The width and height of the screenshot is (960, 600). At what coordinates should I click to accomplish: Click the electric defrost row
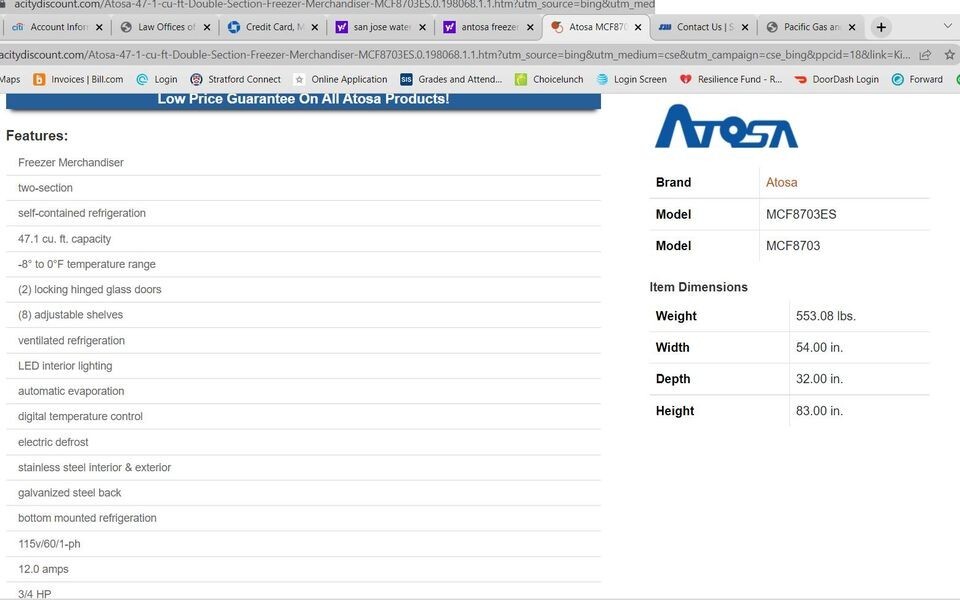(303, 442)
